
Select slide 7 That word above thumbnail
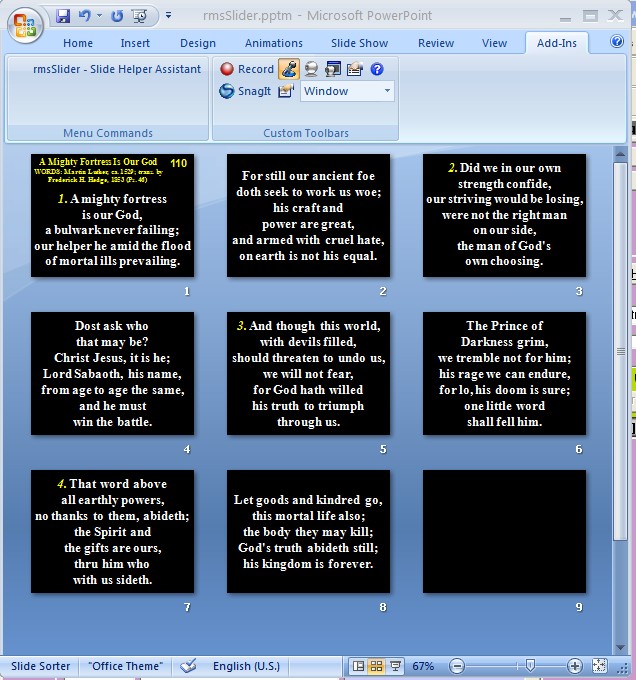(112, 531)
